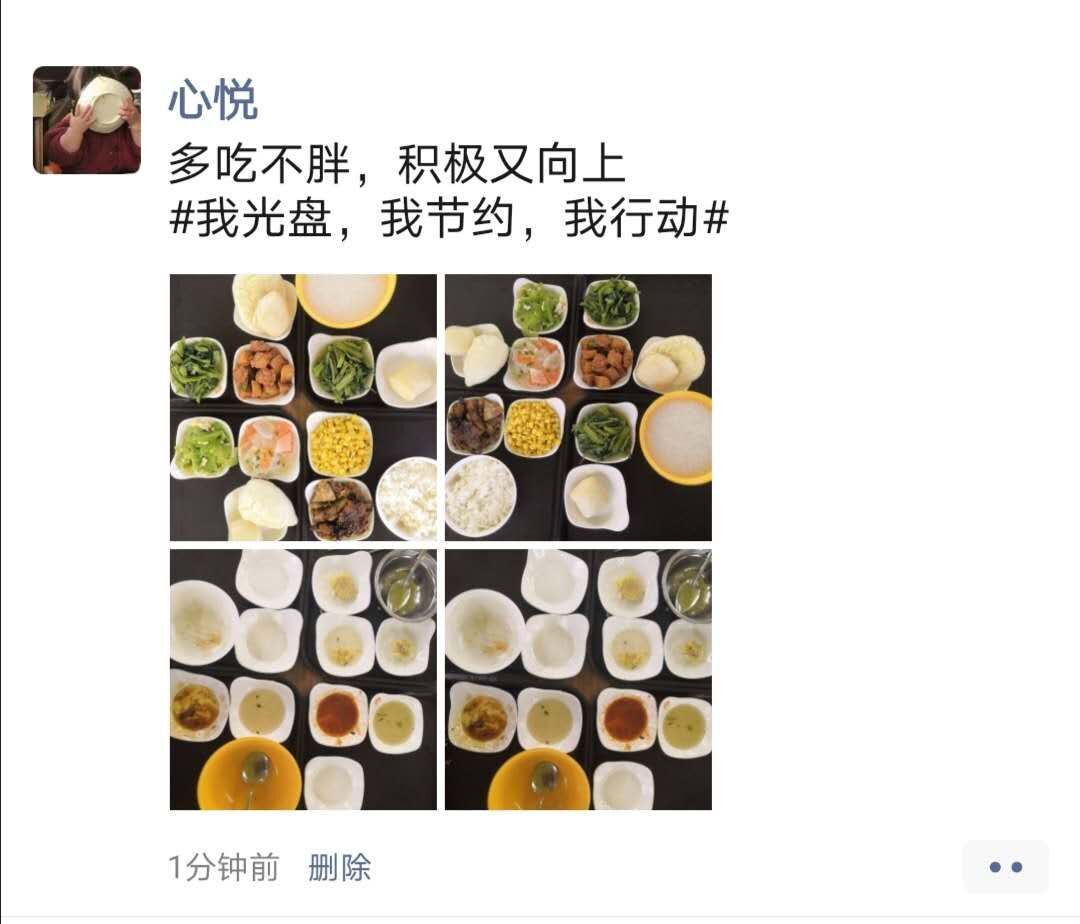Tap the green pepper dish in top-left photo
Viewport: 1080px width, 924px height.
coord(202,448)
